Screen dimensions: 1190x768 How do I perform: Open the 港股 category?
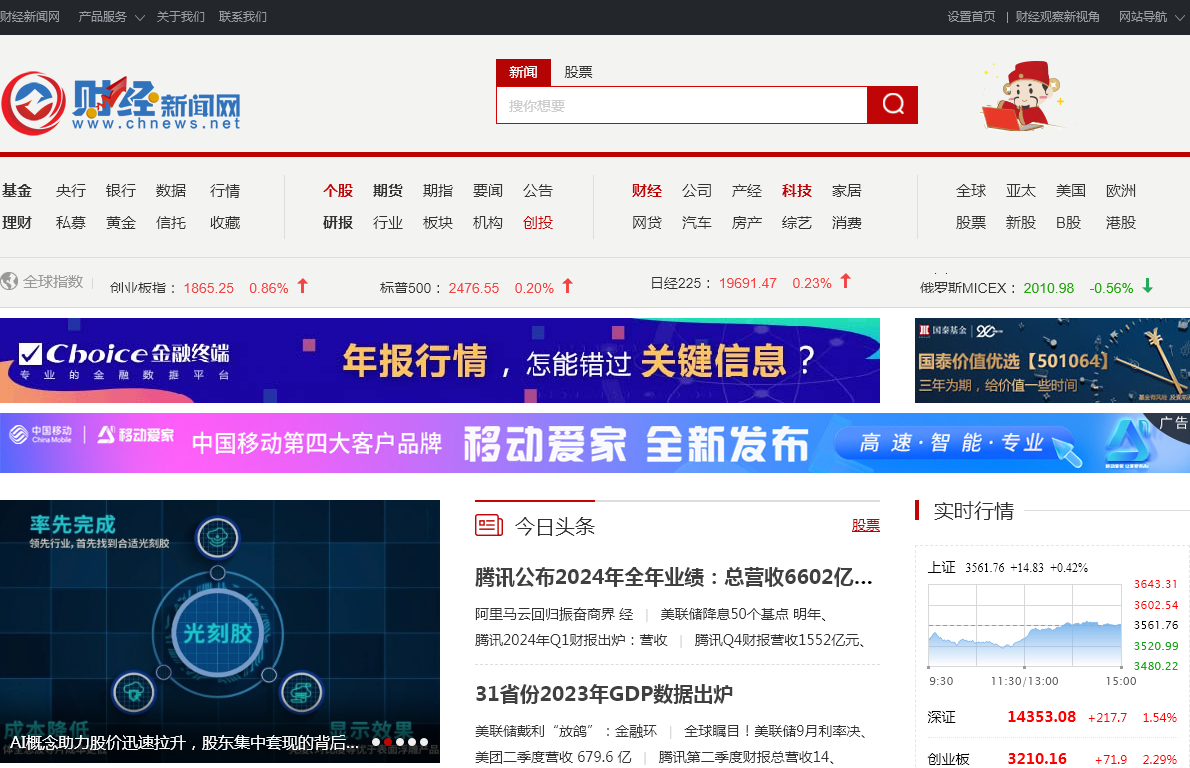[1121, 222]
